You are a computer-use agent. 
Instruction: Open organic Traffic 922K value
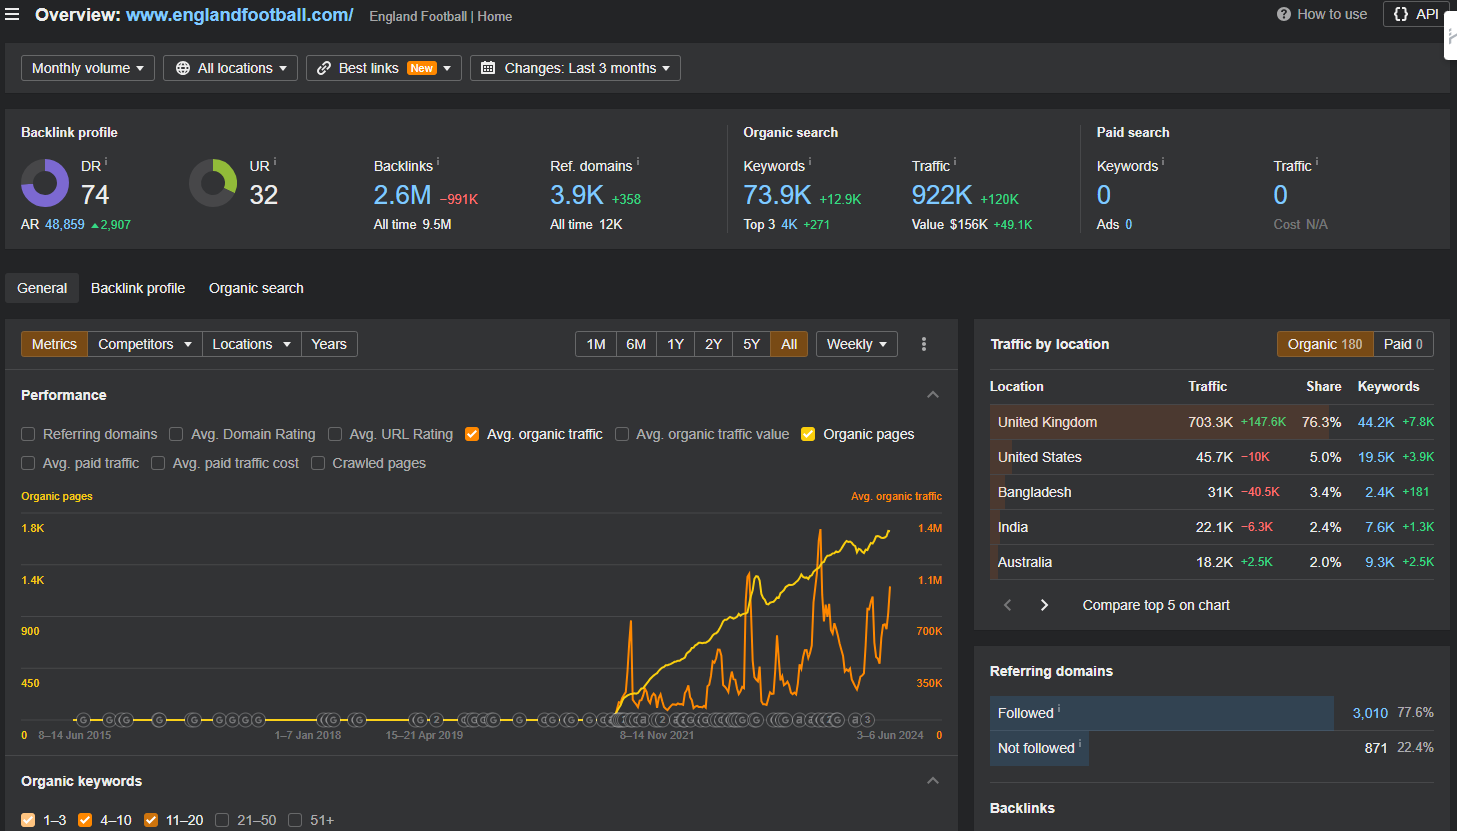(942, 195)
